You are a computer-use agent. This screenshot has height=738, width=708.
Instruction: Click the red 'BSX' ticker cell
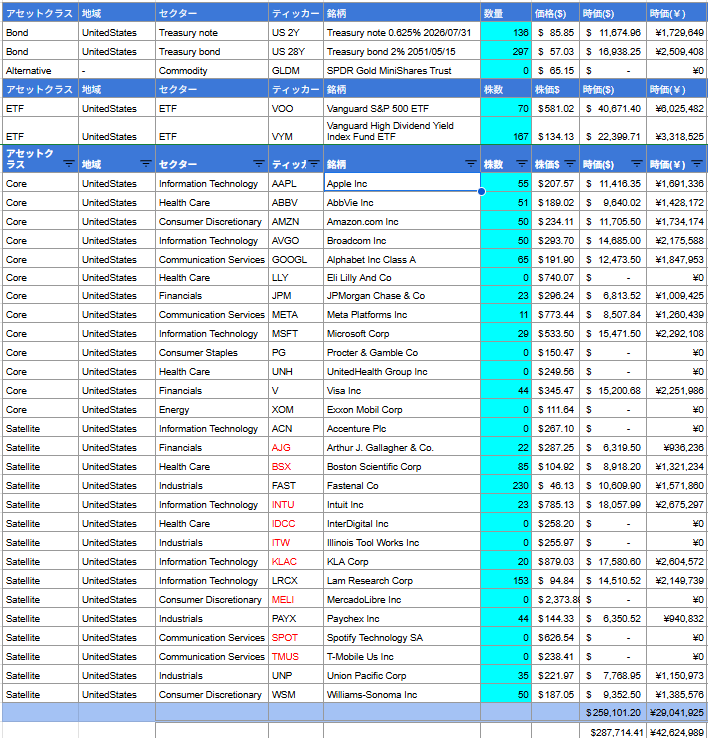click(296, 466)
